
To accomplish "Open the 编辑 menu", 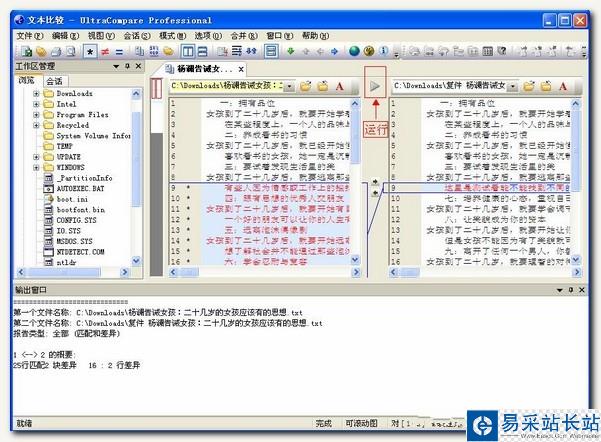I will [x=65, y=36].
